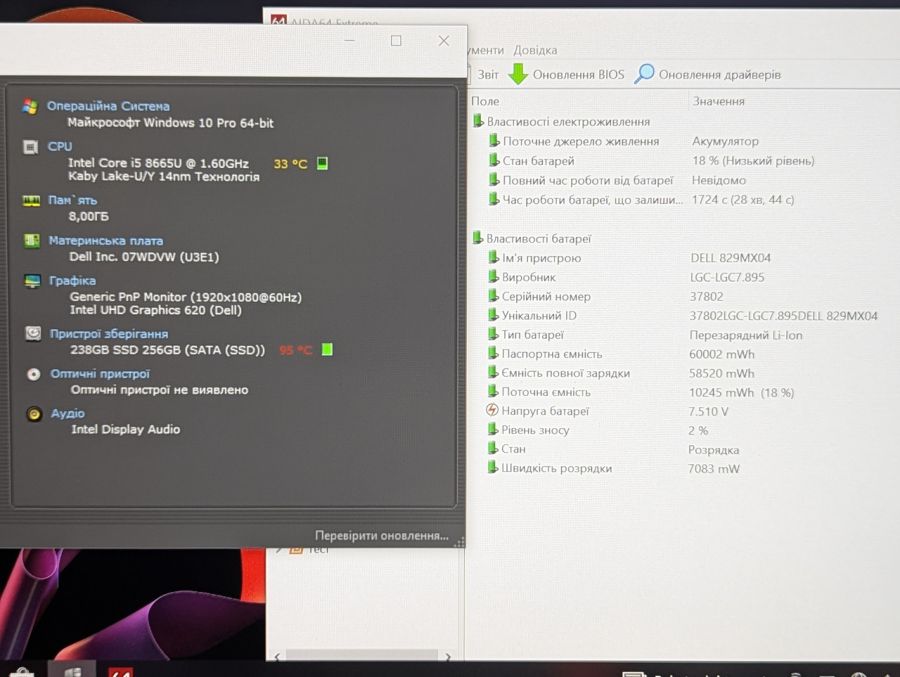The width and height of the screenshot is (900, 677).
Task: Click the icon beside Рівень зносу
Action: click(492, 429)
